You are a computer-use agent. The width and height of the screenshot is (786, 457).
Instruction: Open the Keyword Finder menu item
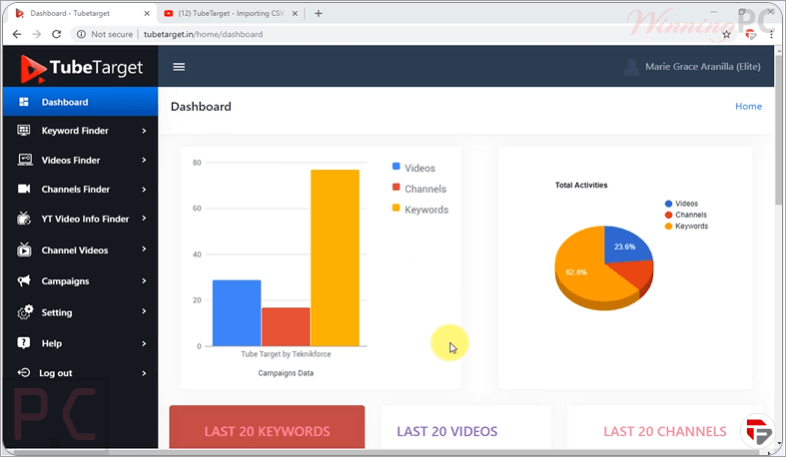(80, 131)
